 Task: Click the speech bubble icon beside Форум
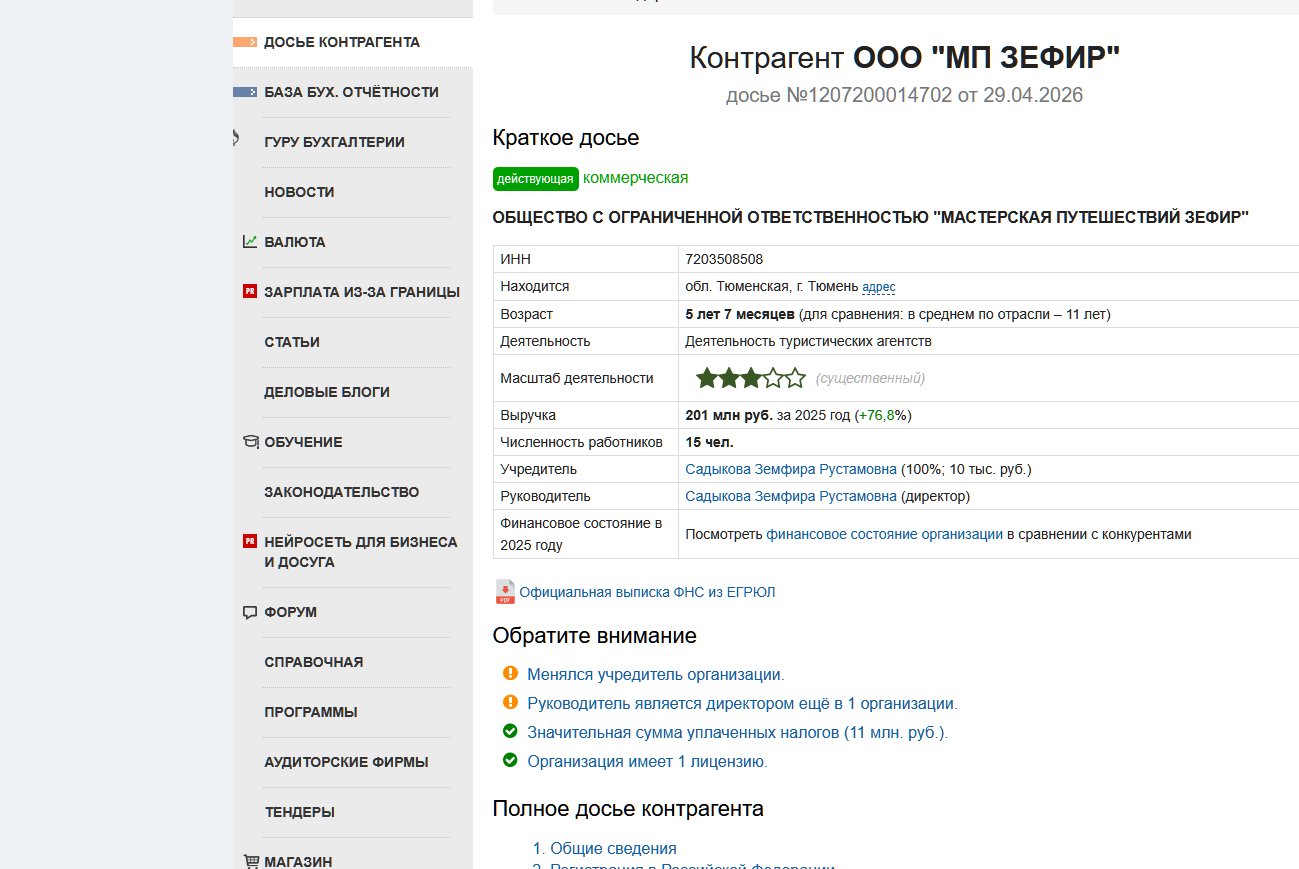pyautogui.click(x=250, y=612)
